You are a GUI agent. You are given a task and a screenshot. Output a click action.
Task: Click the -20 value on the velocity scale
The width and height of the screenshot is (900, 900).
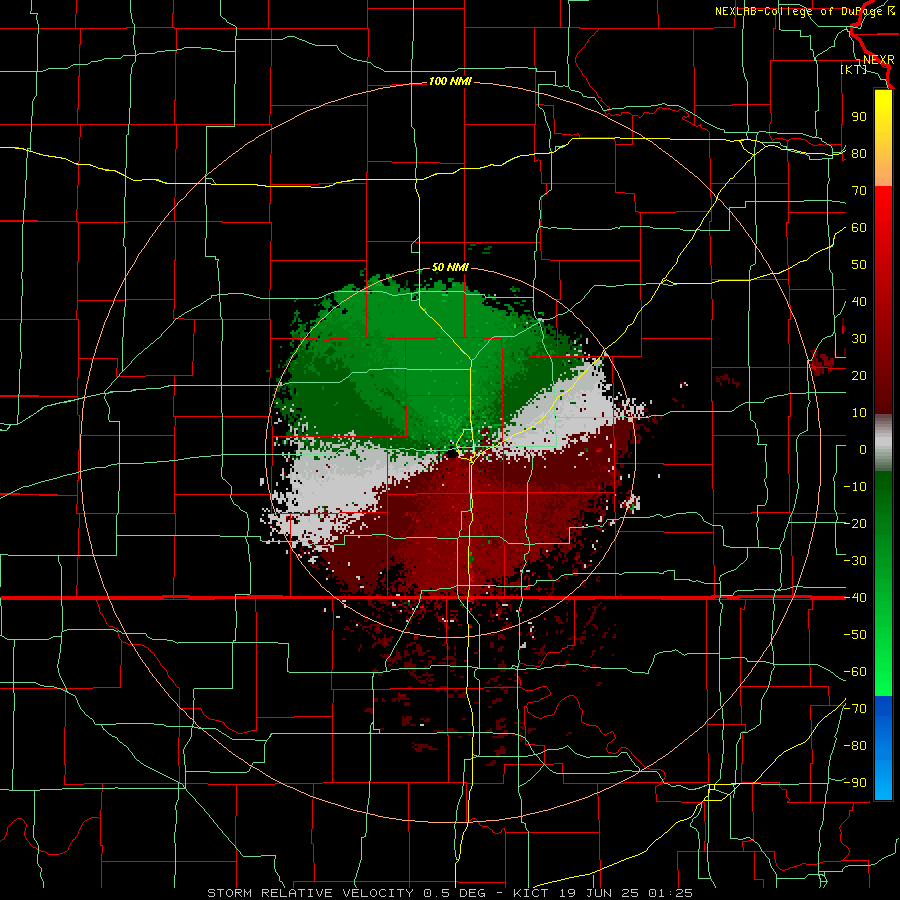click(855, 524)
